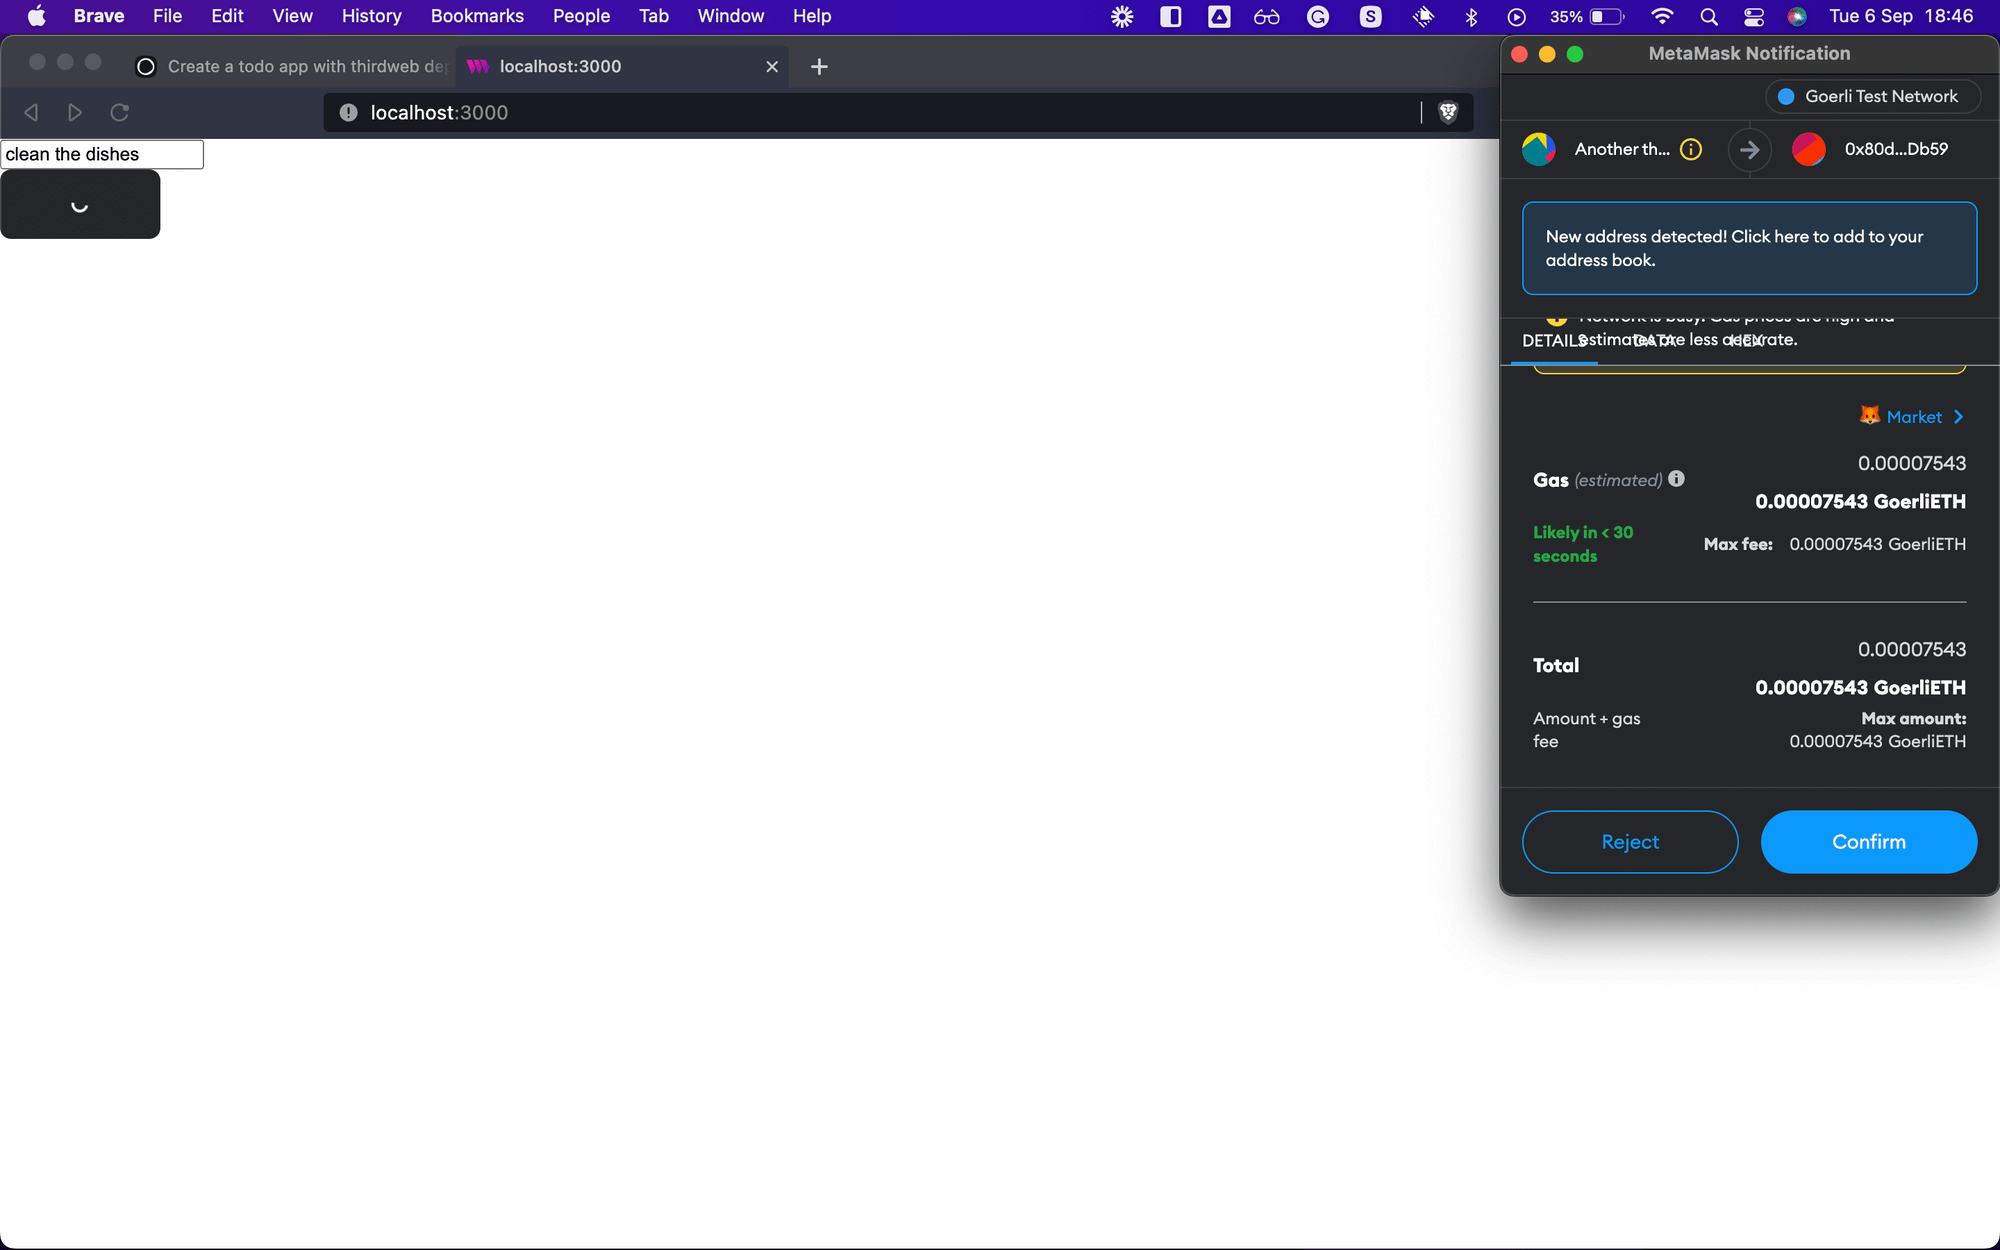Expand Market gas fee options
This screenshot has width=2000, height=1250.
[1912, 417]
